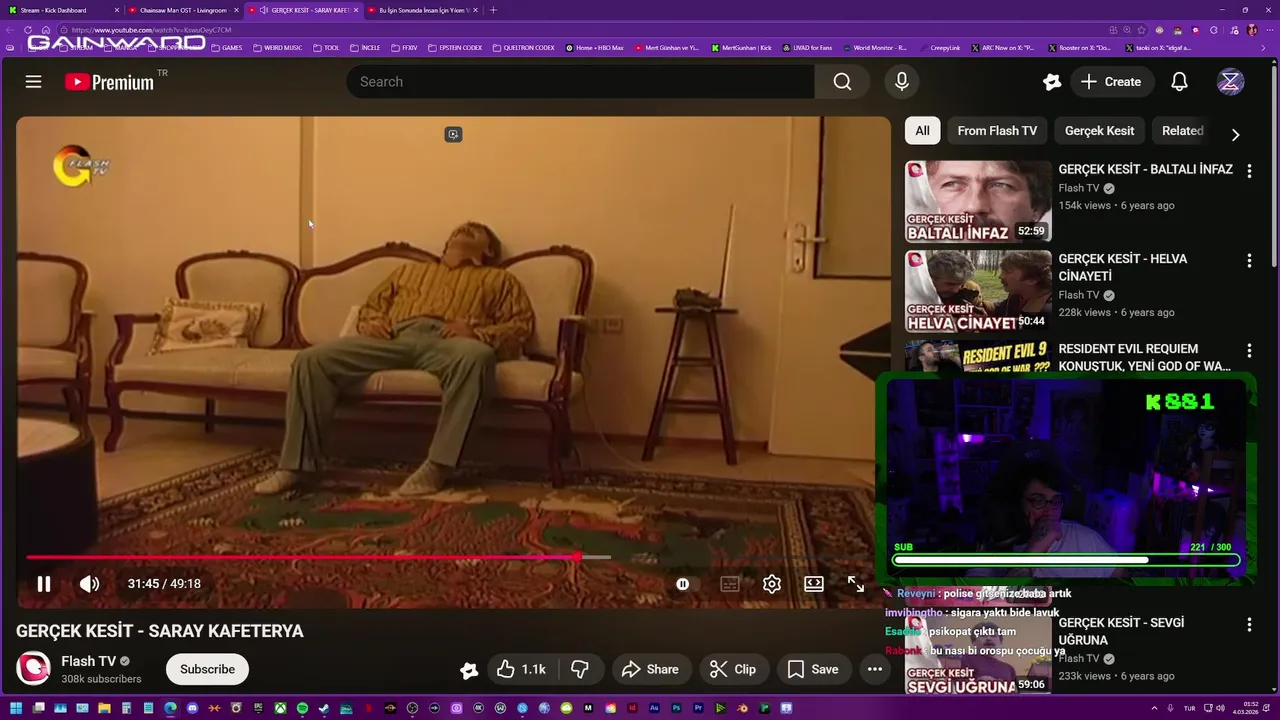Select the Gerçek Kesit chip
The height and width of the screenshot is (720, 1280).
[x=1099, y=131]
